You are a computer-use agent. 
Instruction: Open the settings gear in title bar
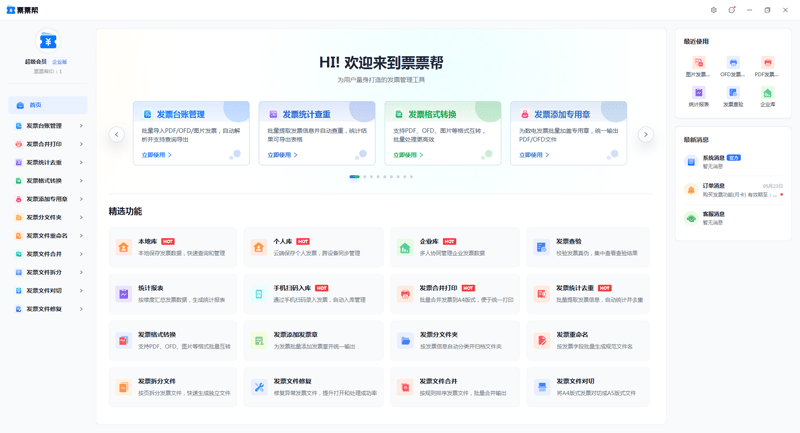(x=714, y=10)
